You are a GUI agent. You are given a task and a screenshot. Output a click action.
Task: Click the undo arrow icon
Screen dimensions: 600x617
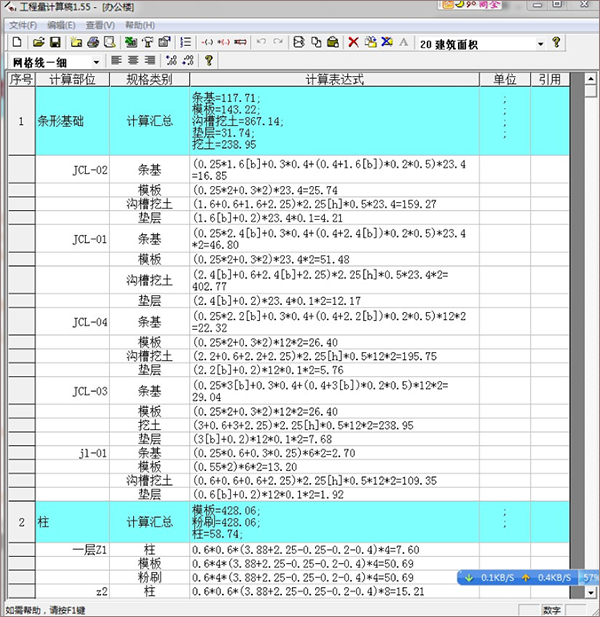click(x=261, y=42)
